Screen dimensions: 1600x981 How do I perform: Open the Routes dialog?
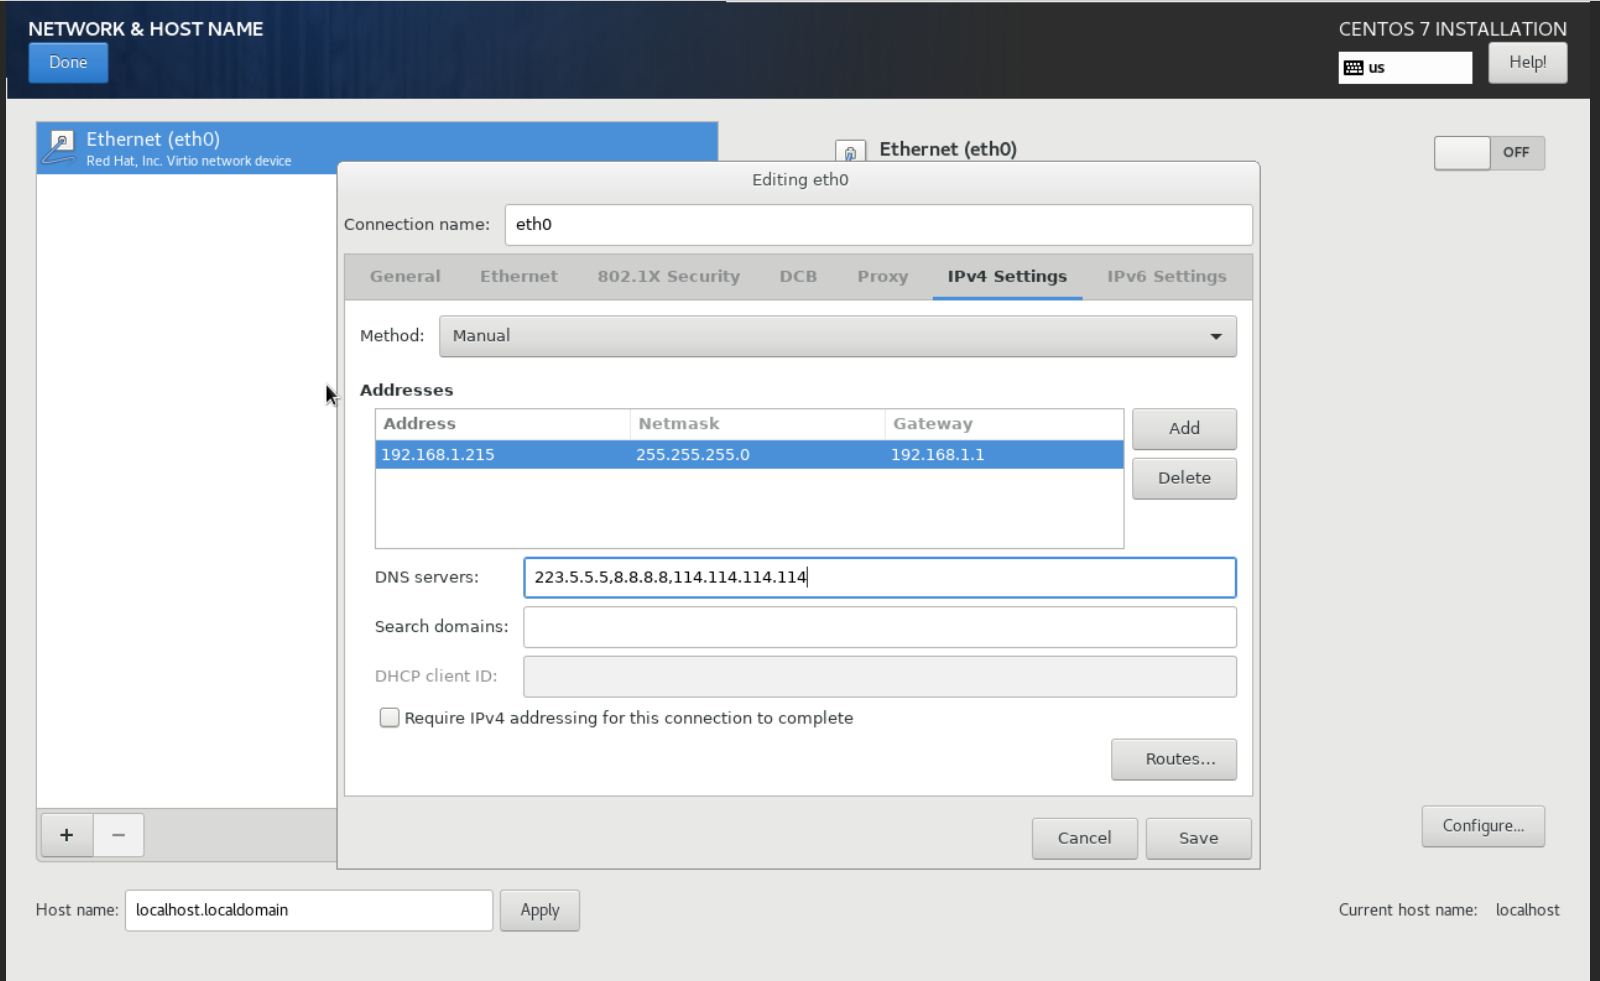click(x=1173, y=759)
